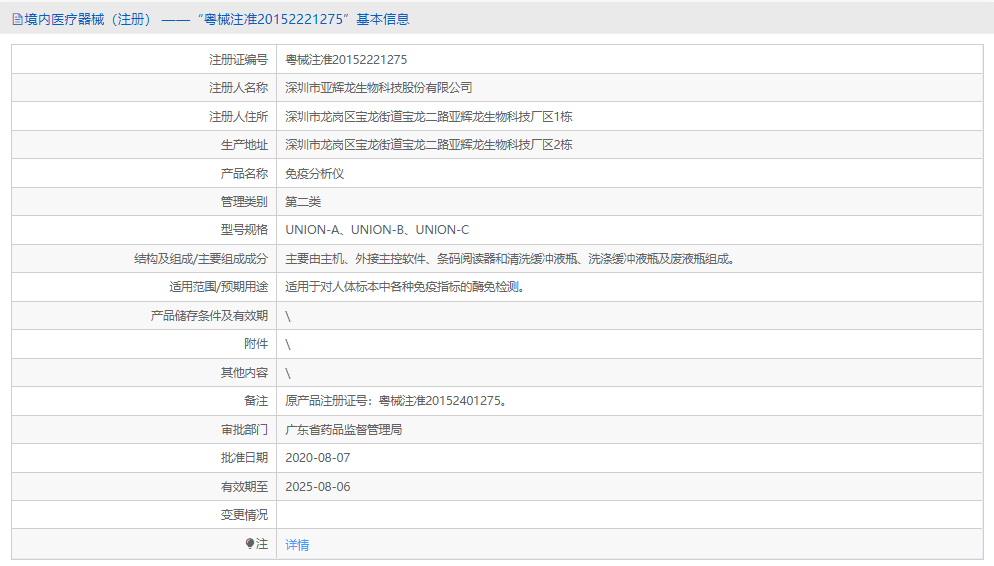Click the 其他内容 label
Screen dimensions: 994x566
pos(244,373)
